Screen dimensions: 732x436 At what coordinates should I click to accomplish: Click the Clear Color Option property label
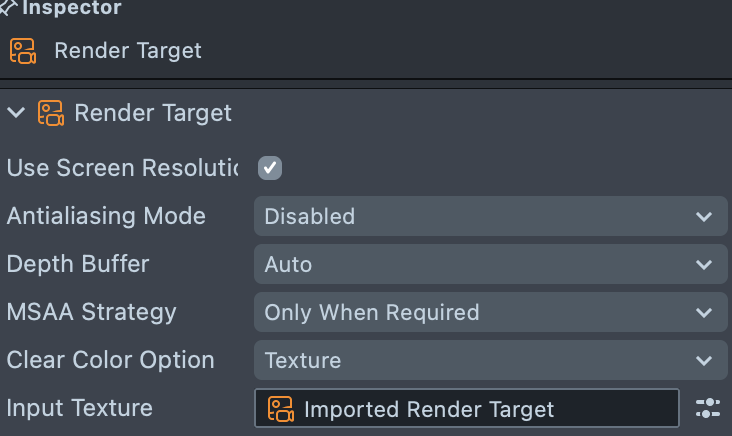pos(110,360)
